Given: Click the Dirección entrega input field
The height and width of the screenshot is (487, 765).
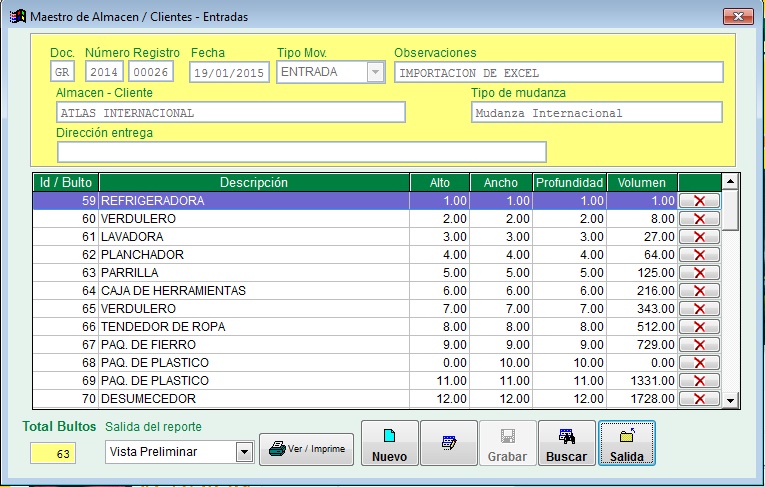Looking at the screenshot, I should pos(302,152).
